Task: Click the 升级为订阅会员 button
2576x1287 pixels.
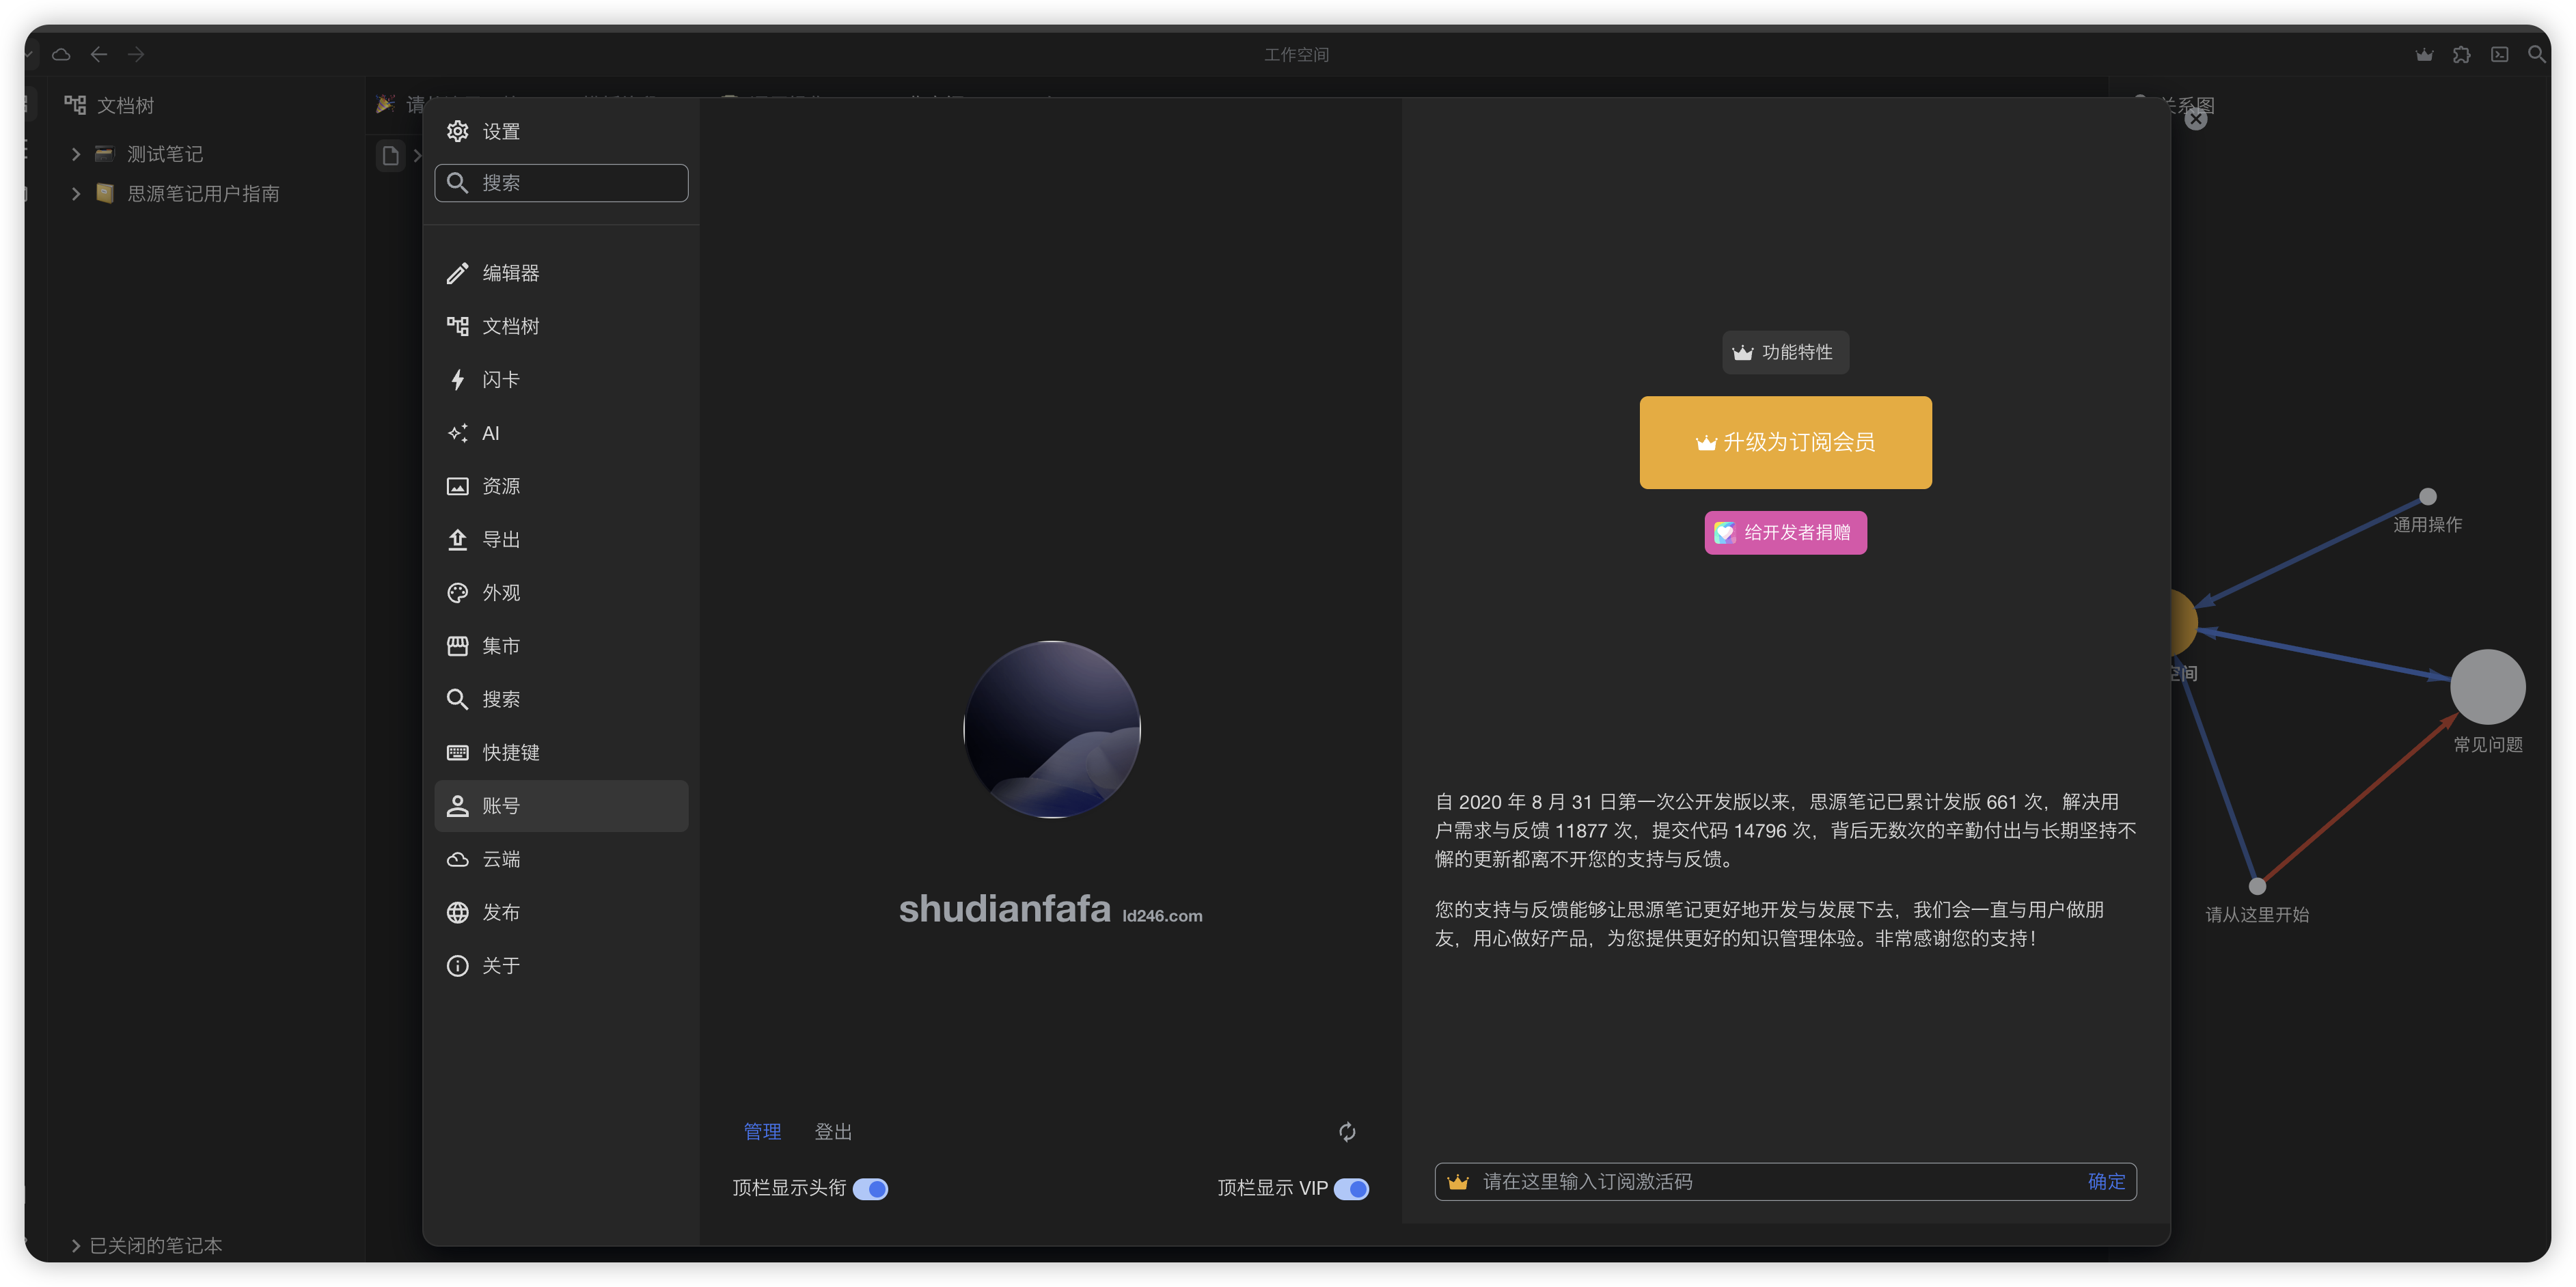Action: pos(1785,442)
